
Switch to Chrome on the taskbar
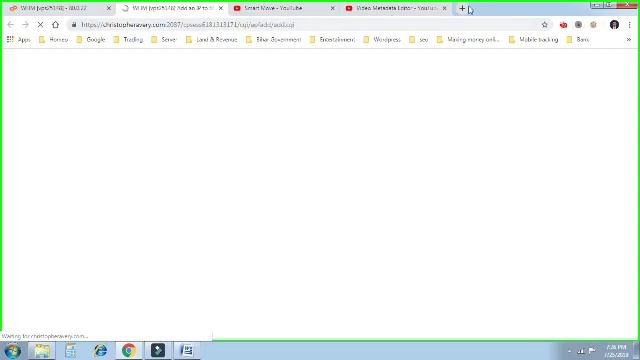[x=129, y=351]
